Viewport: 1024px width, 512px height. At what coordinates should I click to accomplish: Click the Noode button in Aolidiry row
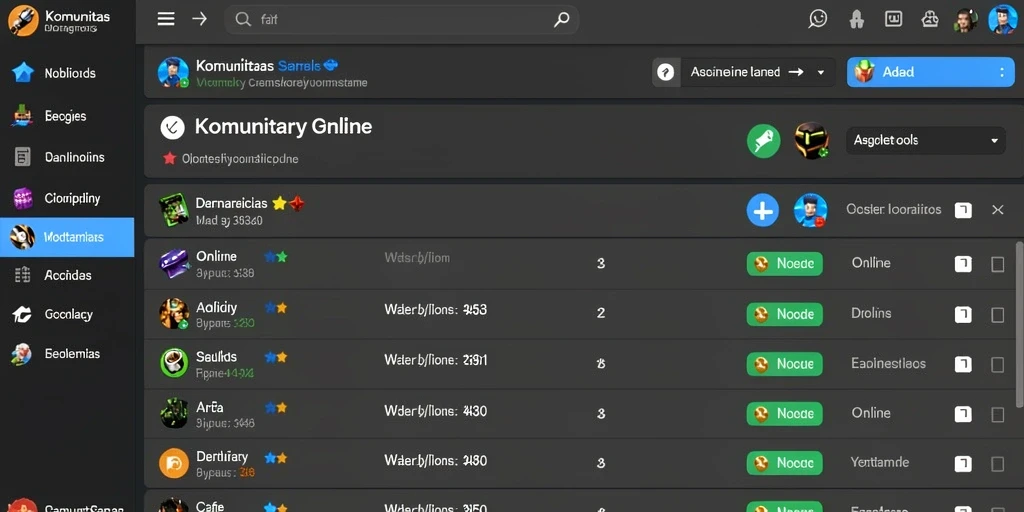tap(784, 314)
